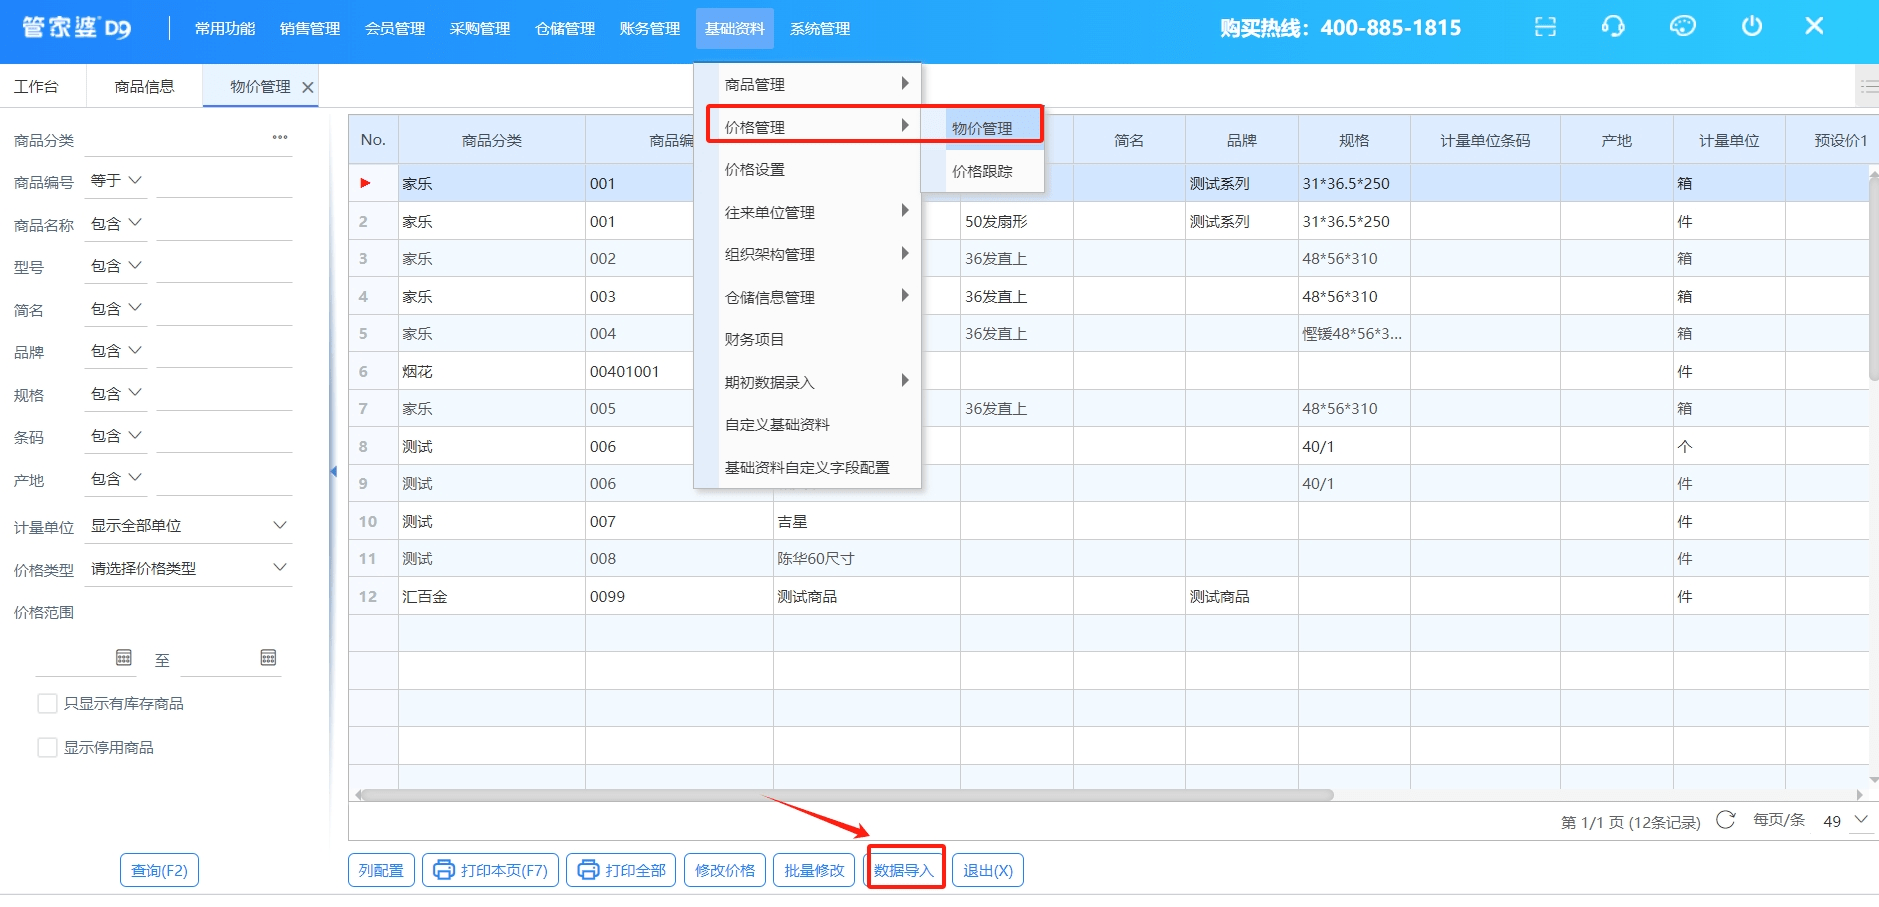Switch to the 商品信息 tab

[x=144, y=87]
